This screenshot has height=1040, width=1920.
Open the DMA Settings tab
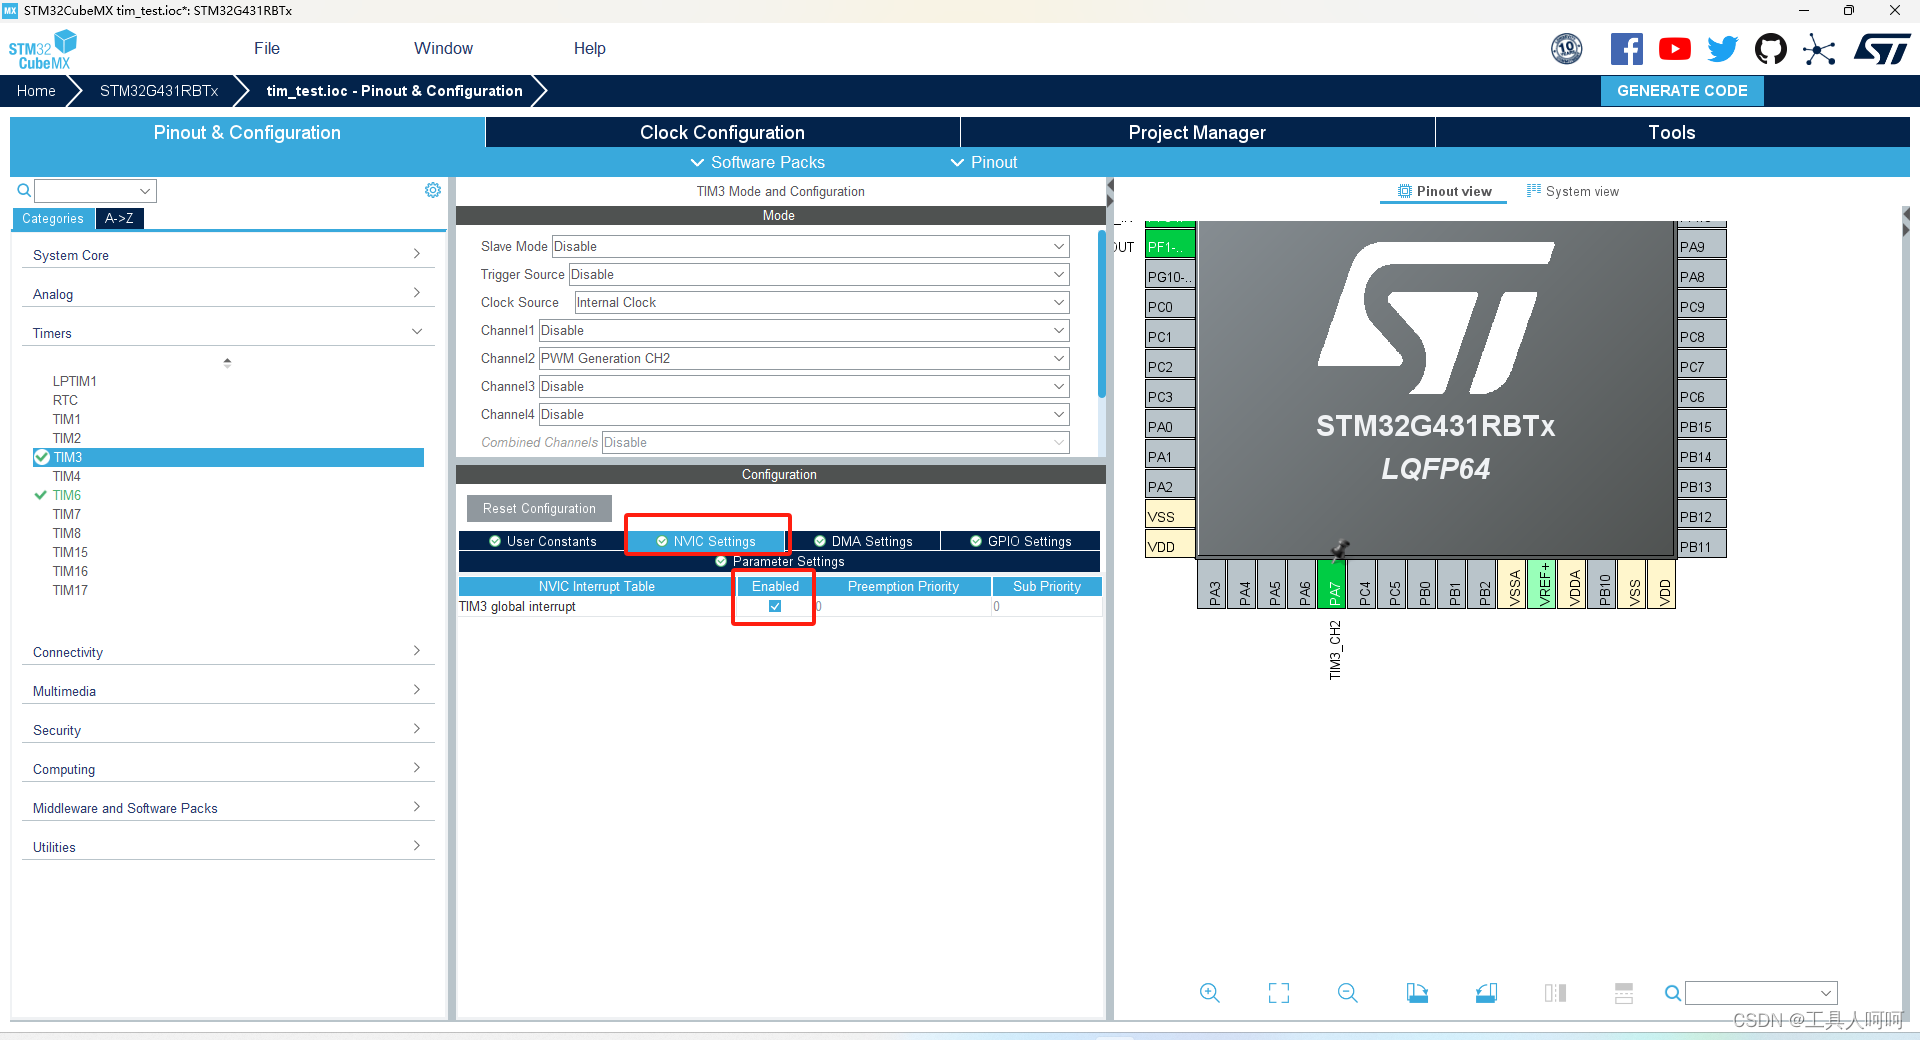pyautogui.click(x=863, y=541)
